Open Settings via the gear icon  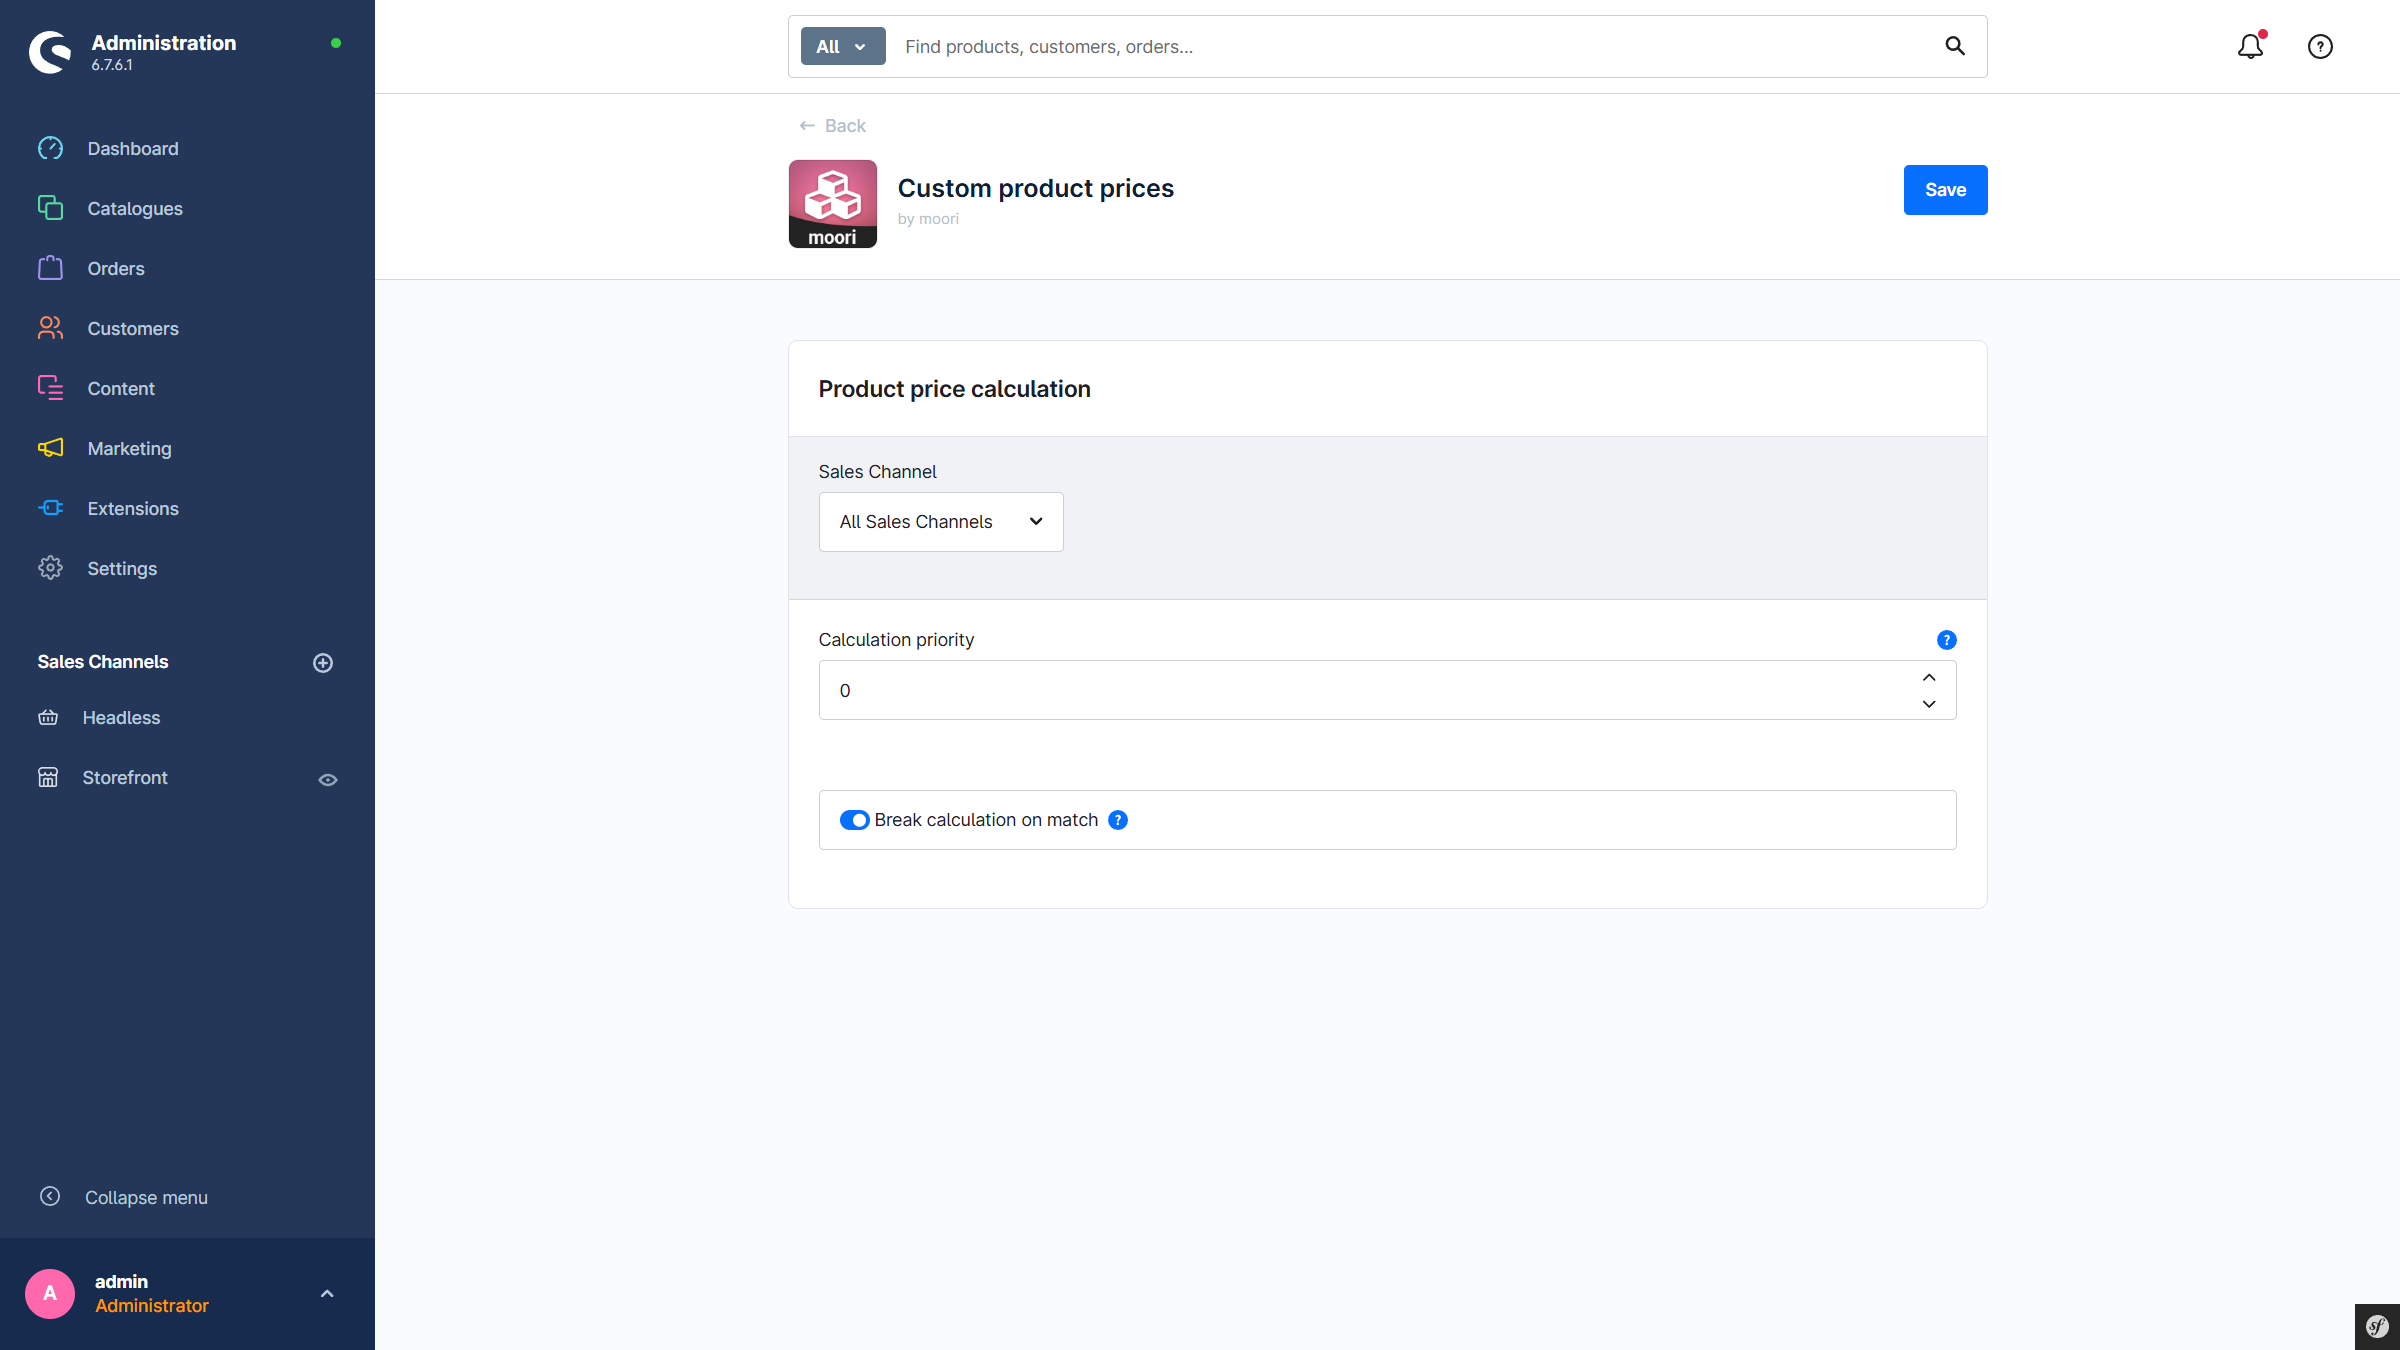50,568
